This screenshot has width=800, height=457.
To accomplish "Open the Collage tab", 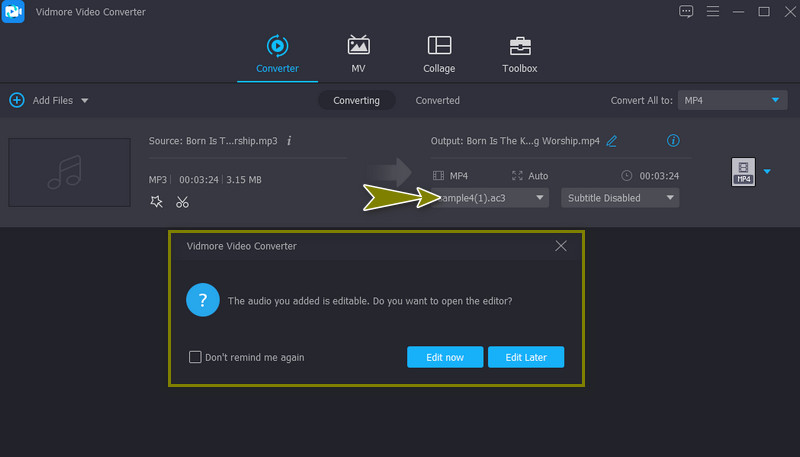I will coord(438,54).
